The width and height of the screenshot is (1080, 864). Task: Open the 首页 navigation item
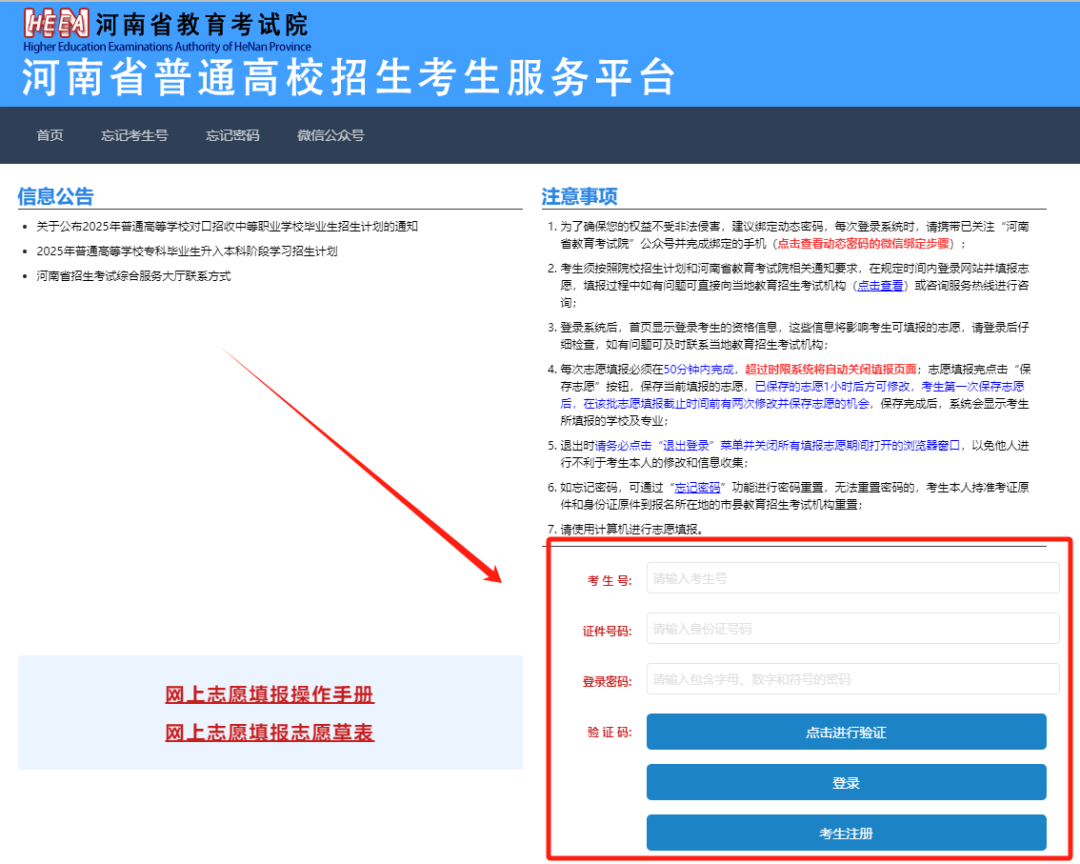tap(50, 135)
